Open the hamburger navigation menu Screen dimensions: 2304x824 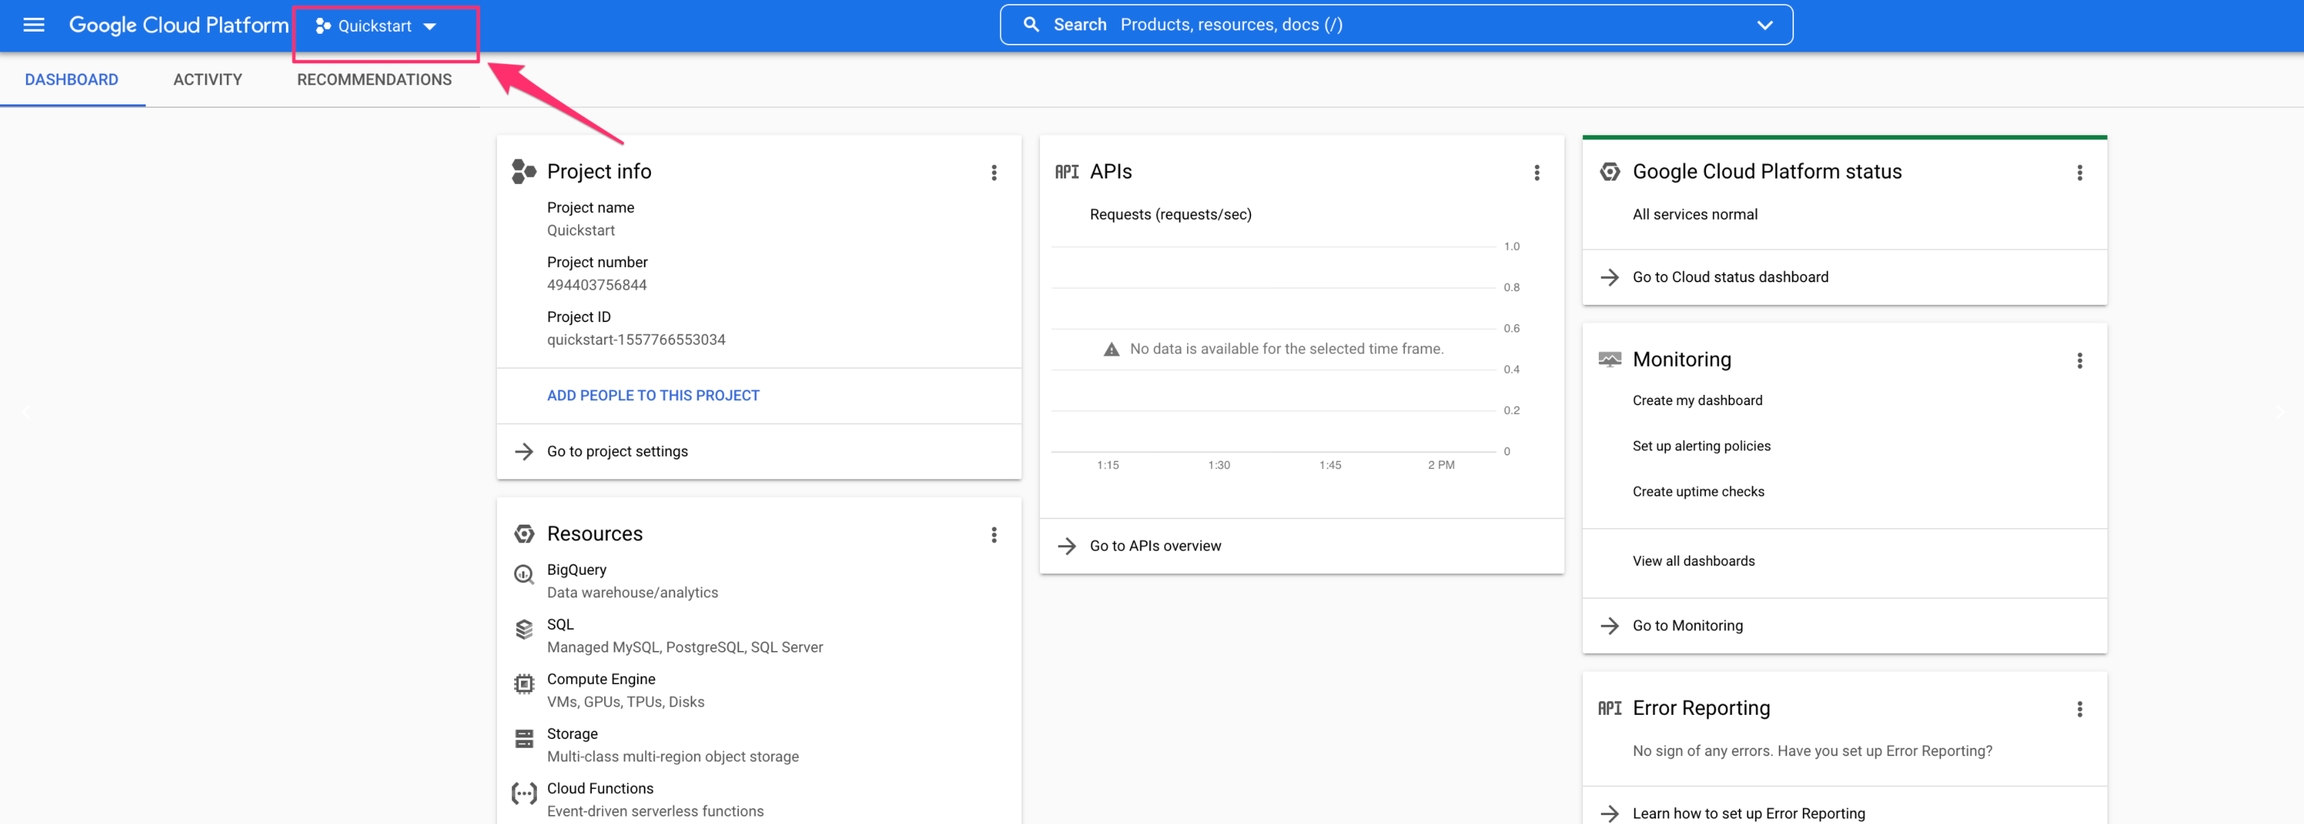pyautogui.click(x=33, y=25)
